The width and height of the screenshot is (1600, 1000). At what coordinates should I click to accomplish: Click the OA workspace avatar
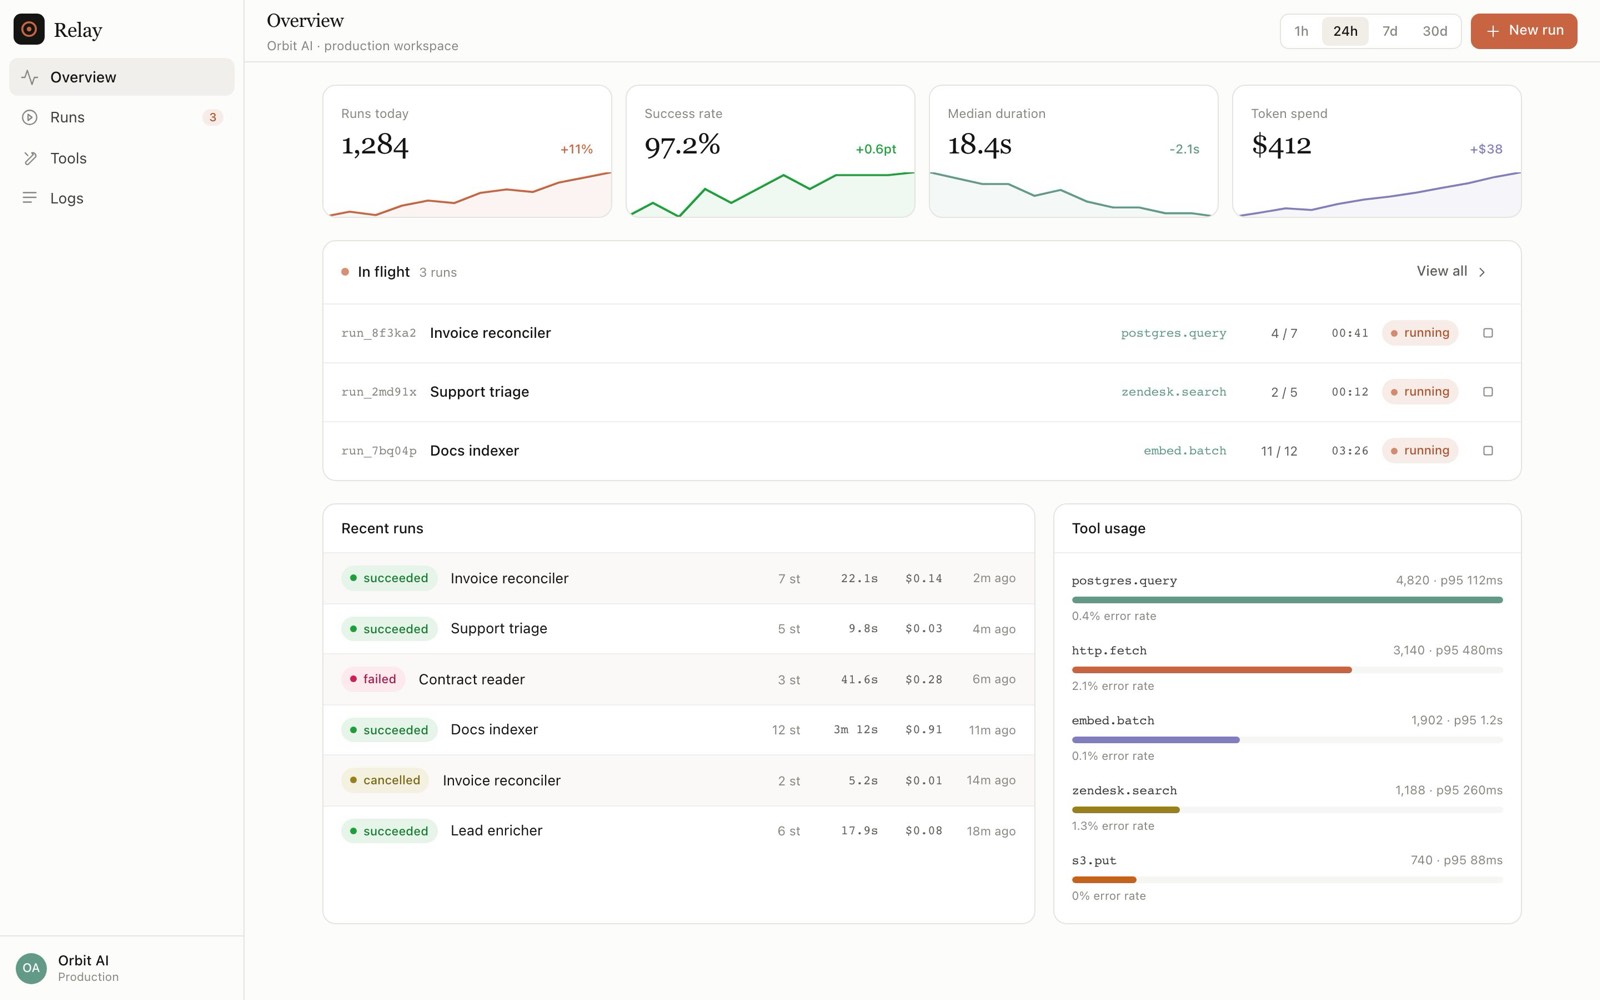31,968
